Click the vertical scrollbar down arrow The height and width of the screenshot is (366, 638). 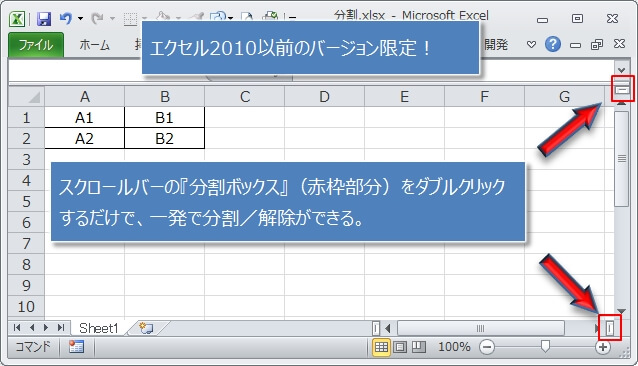coord(622,311)
